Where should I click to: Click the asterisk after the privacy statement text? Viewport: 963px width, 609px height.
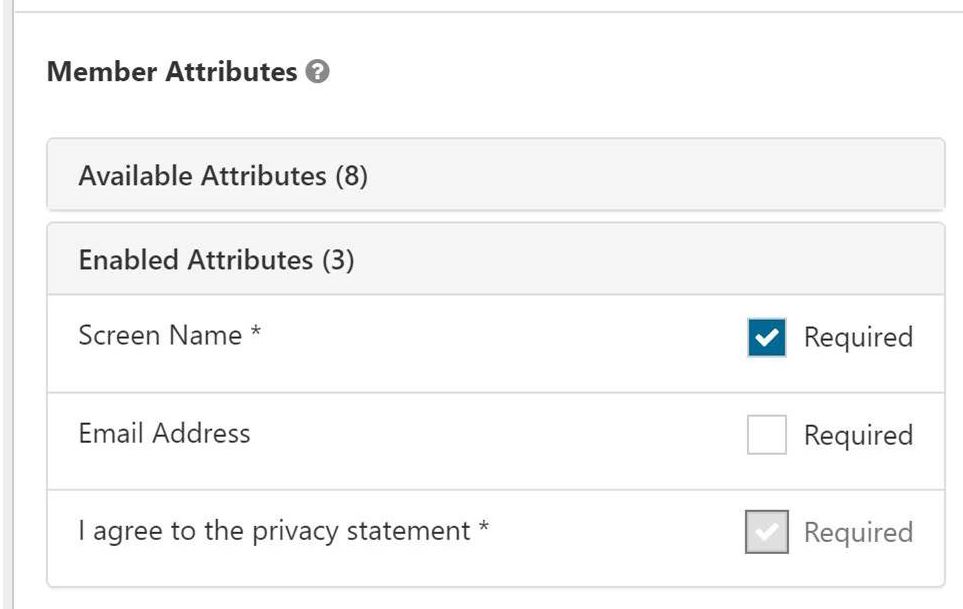[x=484, y=531]
